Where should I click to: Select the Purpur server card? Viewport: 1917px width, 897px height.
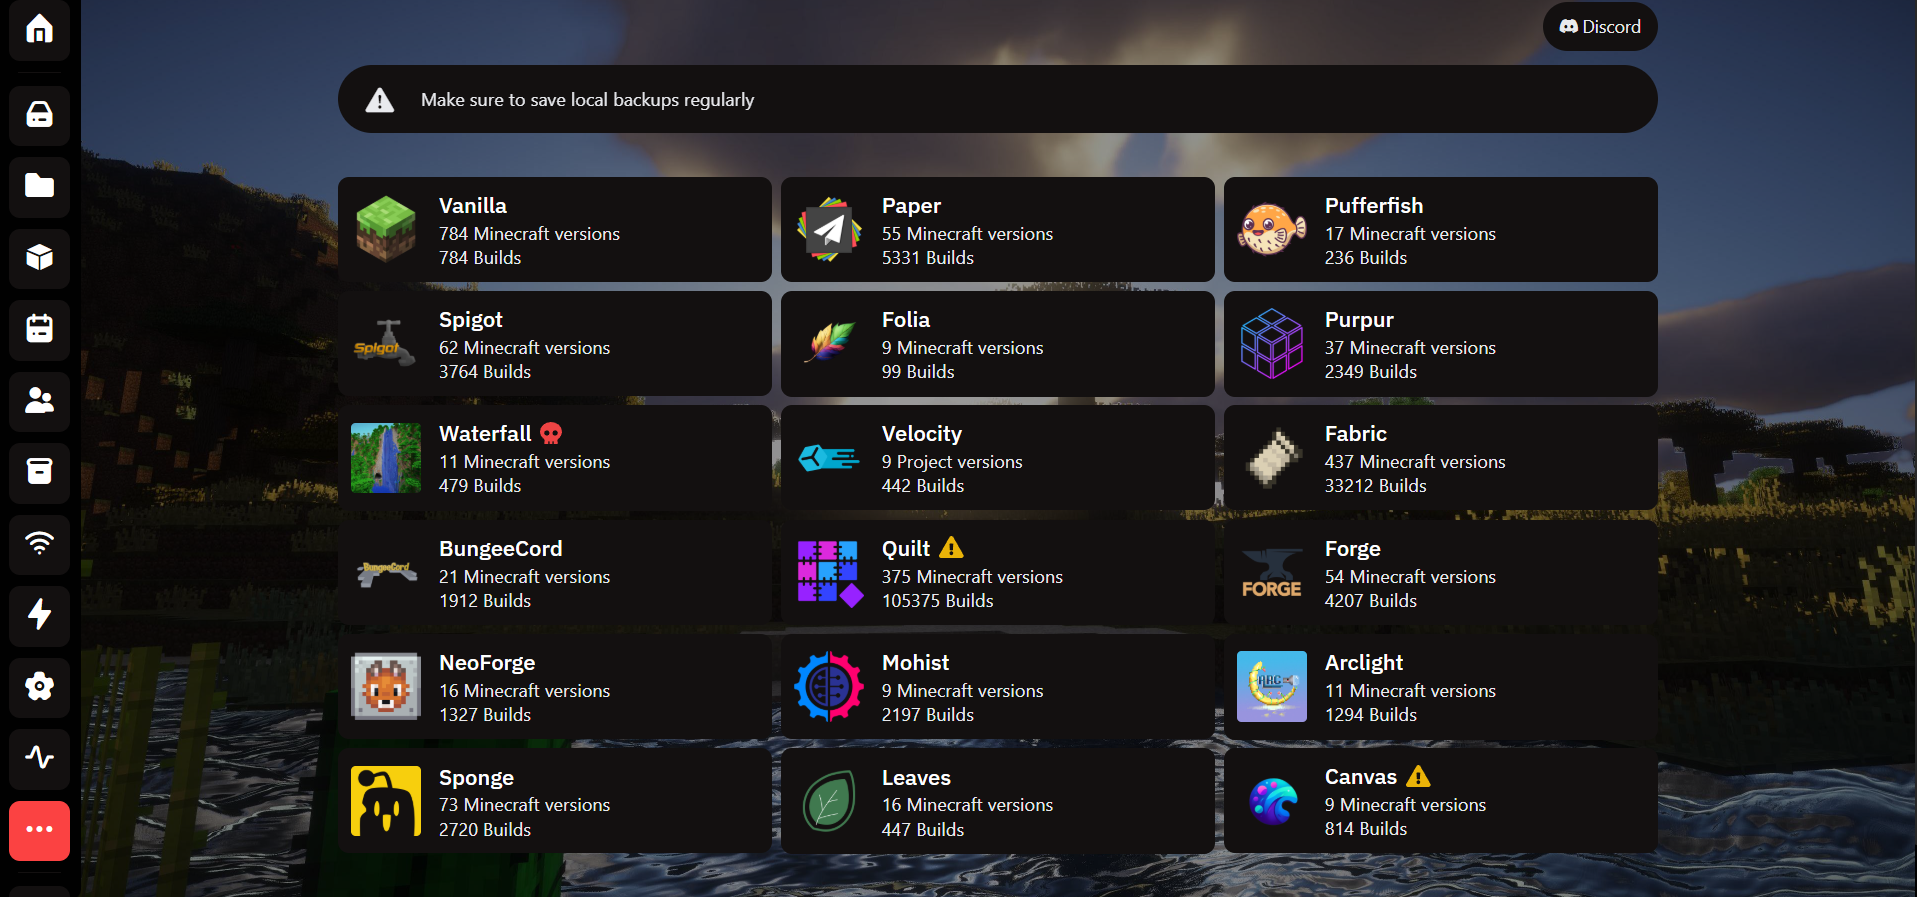tap(1440, 344)
